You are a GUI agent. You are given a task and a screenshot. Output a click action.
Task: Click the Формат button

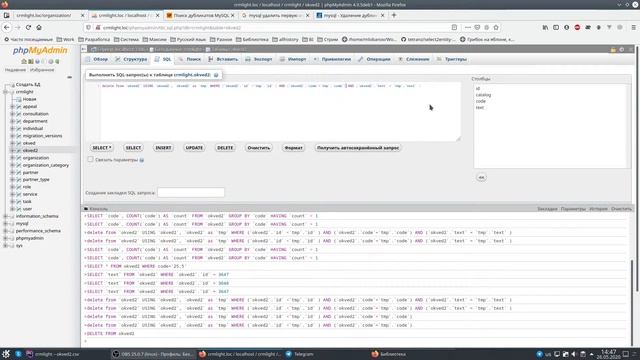(293, 148)
